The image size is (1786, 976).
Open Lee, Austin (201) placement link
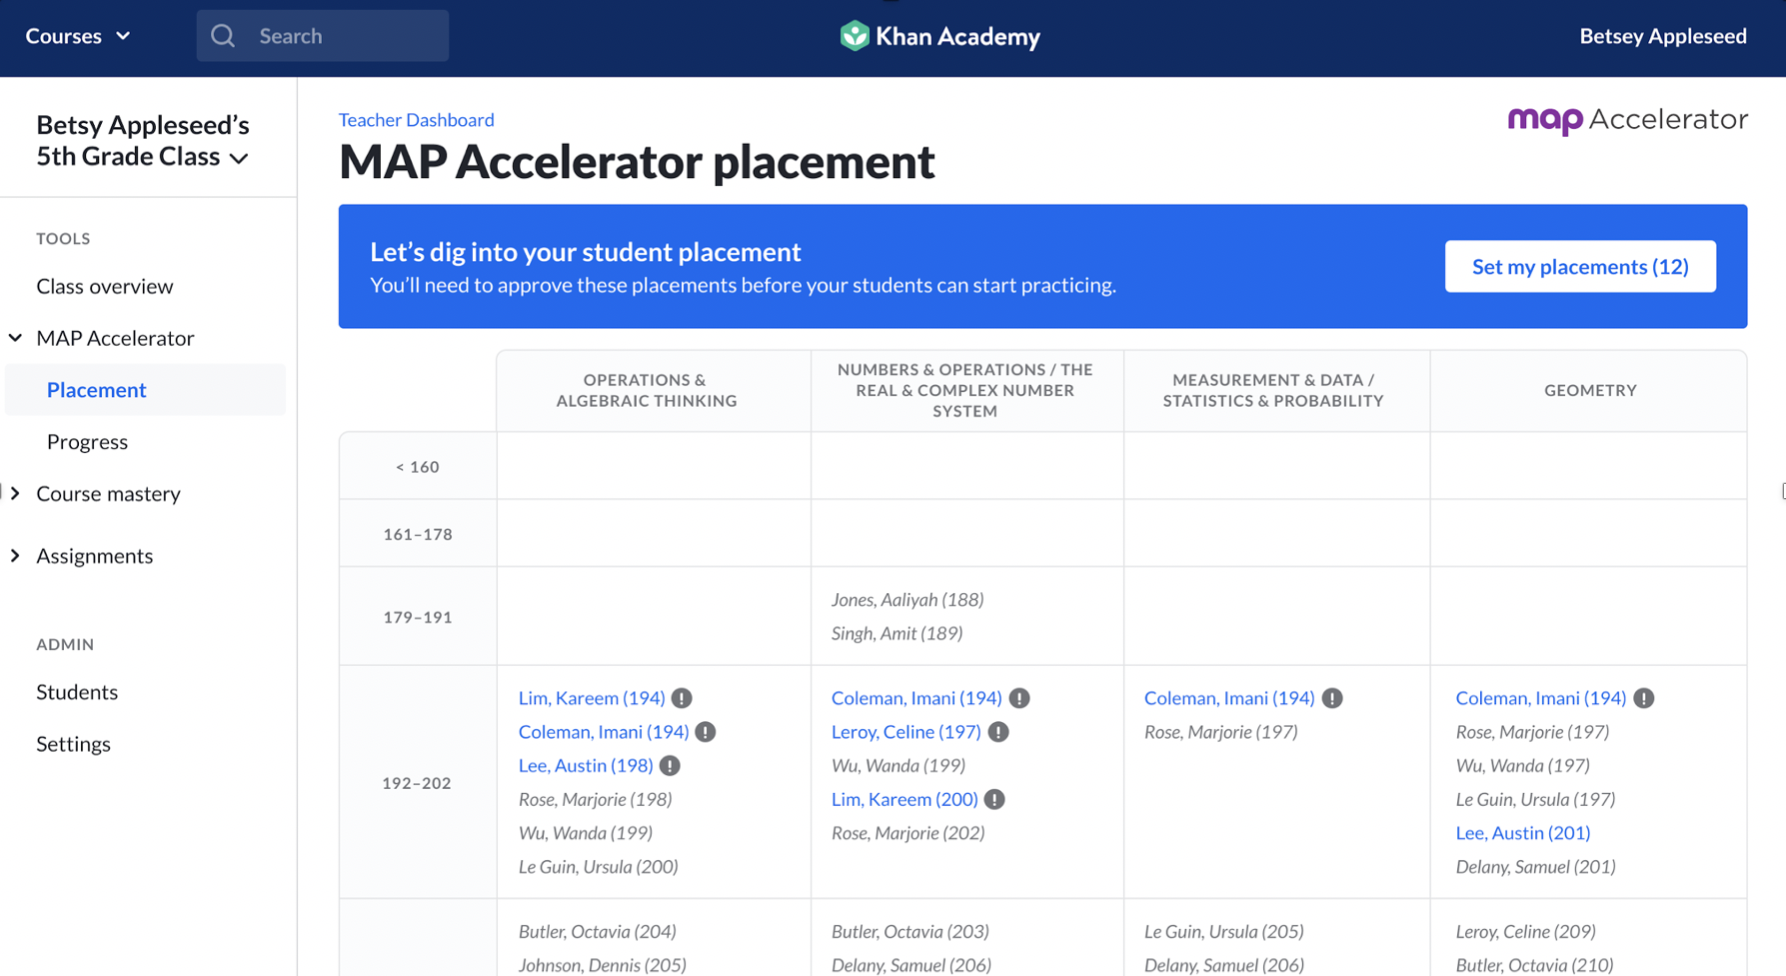click(x=1522, y=832)
